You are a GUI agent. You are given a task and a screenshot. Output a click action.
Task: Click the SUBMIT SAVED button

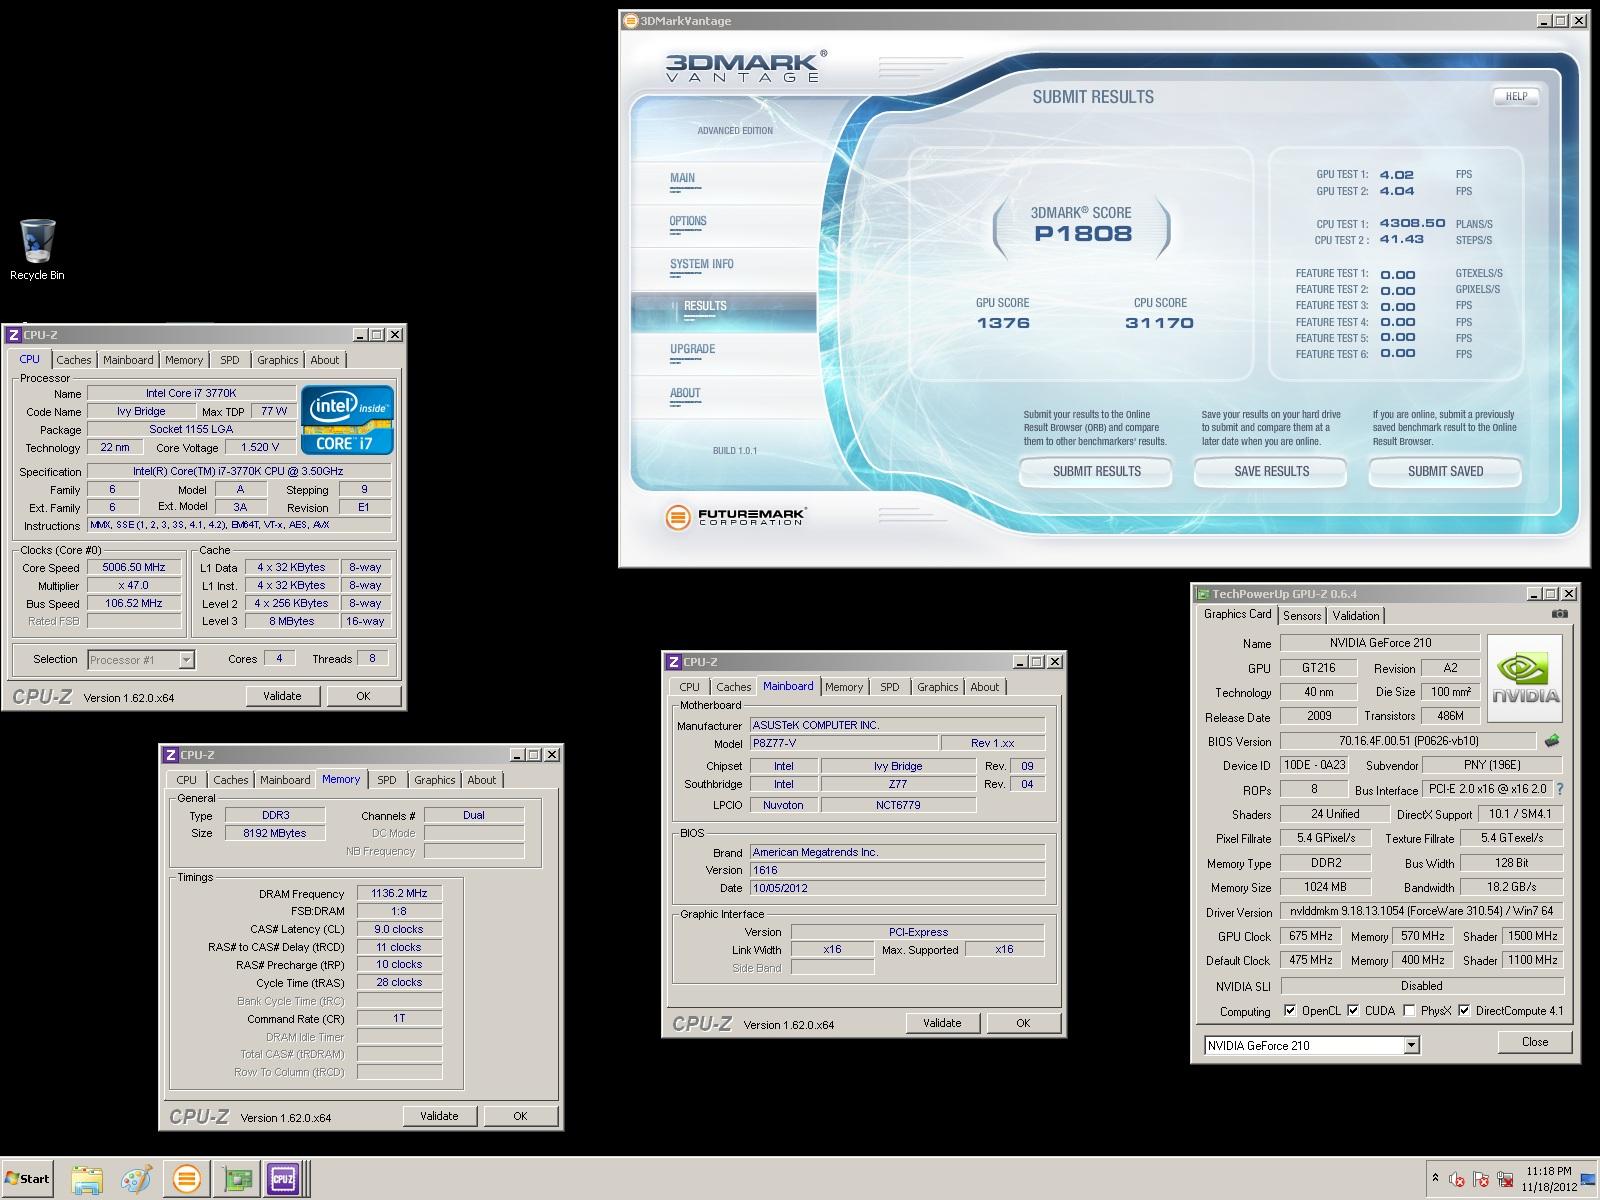(1445, 471)
